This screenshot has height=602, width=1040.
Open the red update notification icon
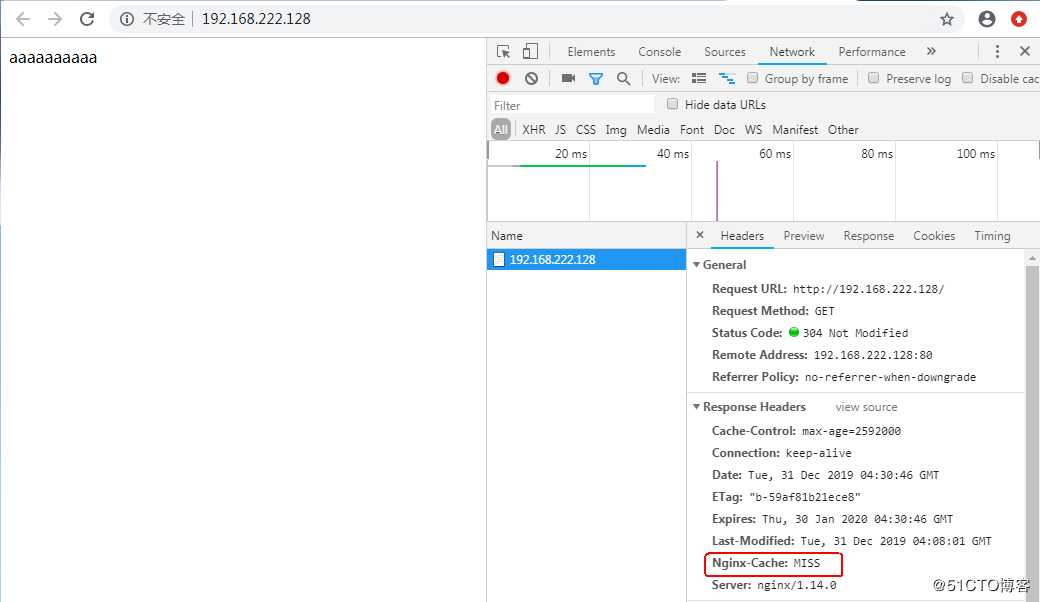(1019, 19)
